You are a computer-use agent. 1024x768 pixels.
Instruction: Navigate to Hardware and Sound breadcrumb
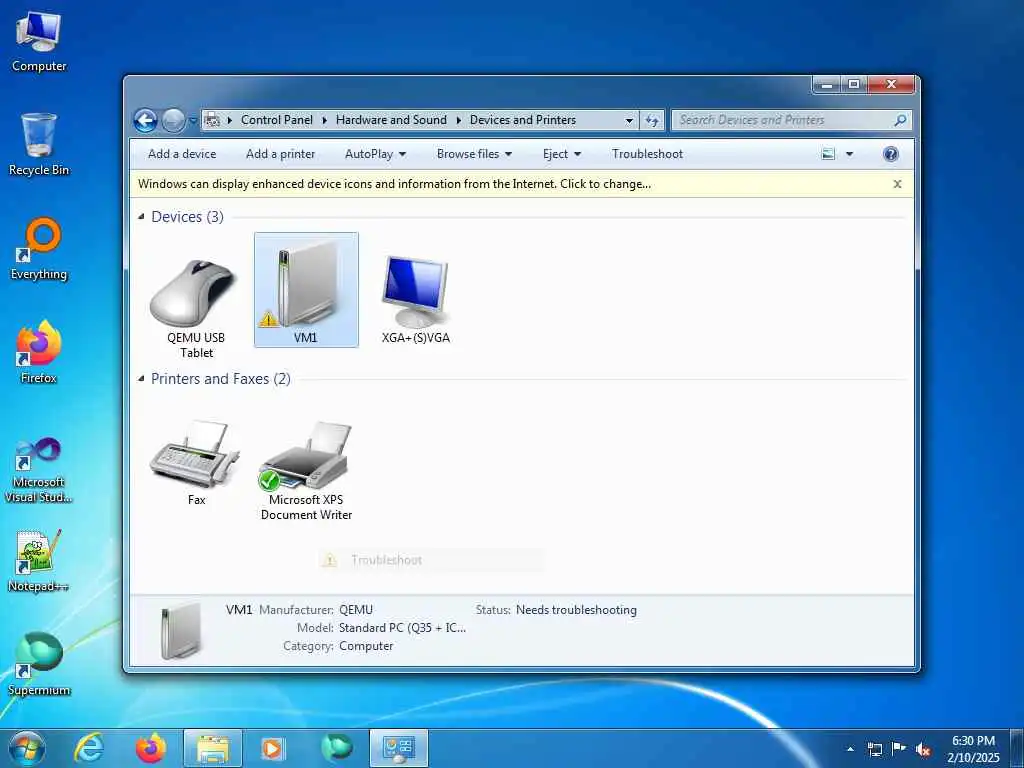(x=391, y=120)
